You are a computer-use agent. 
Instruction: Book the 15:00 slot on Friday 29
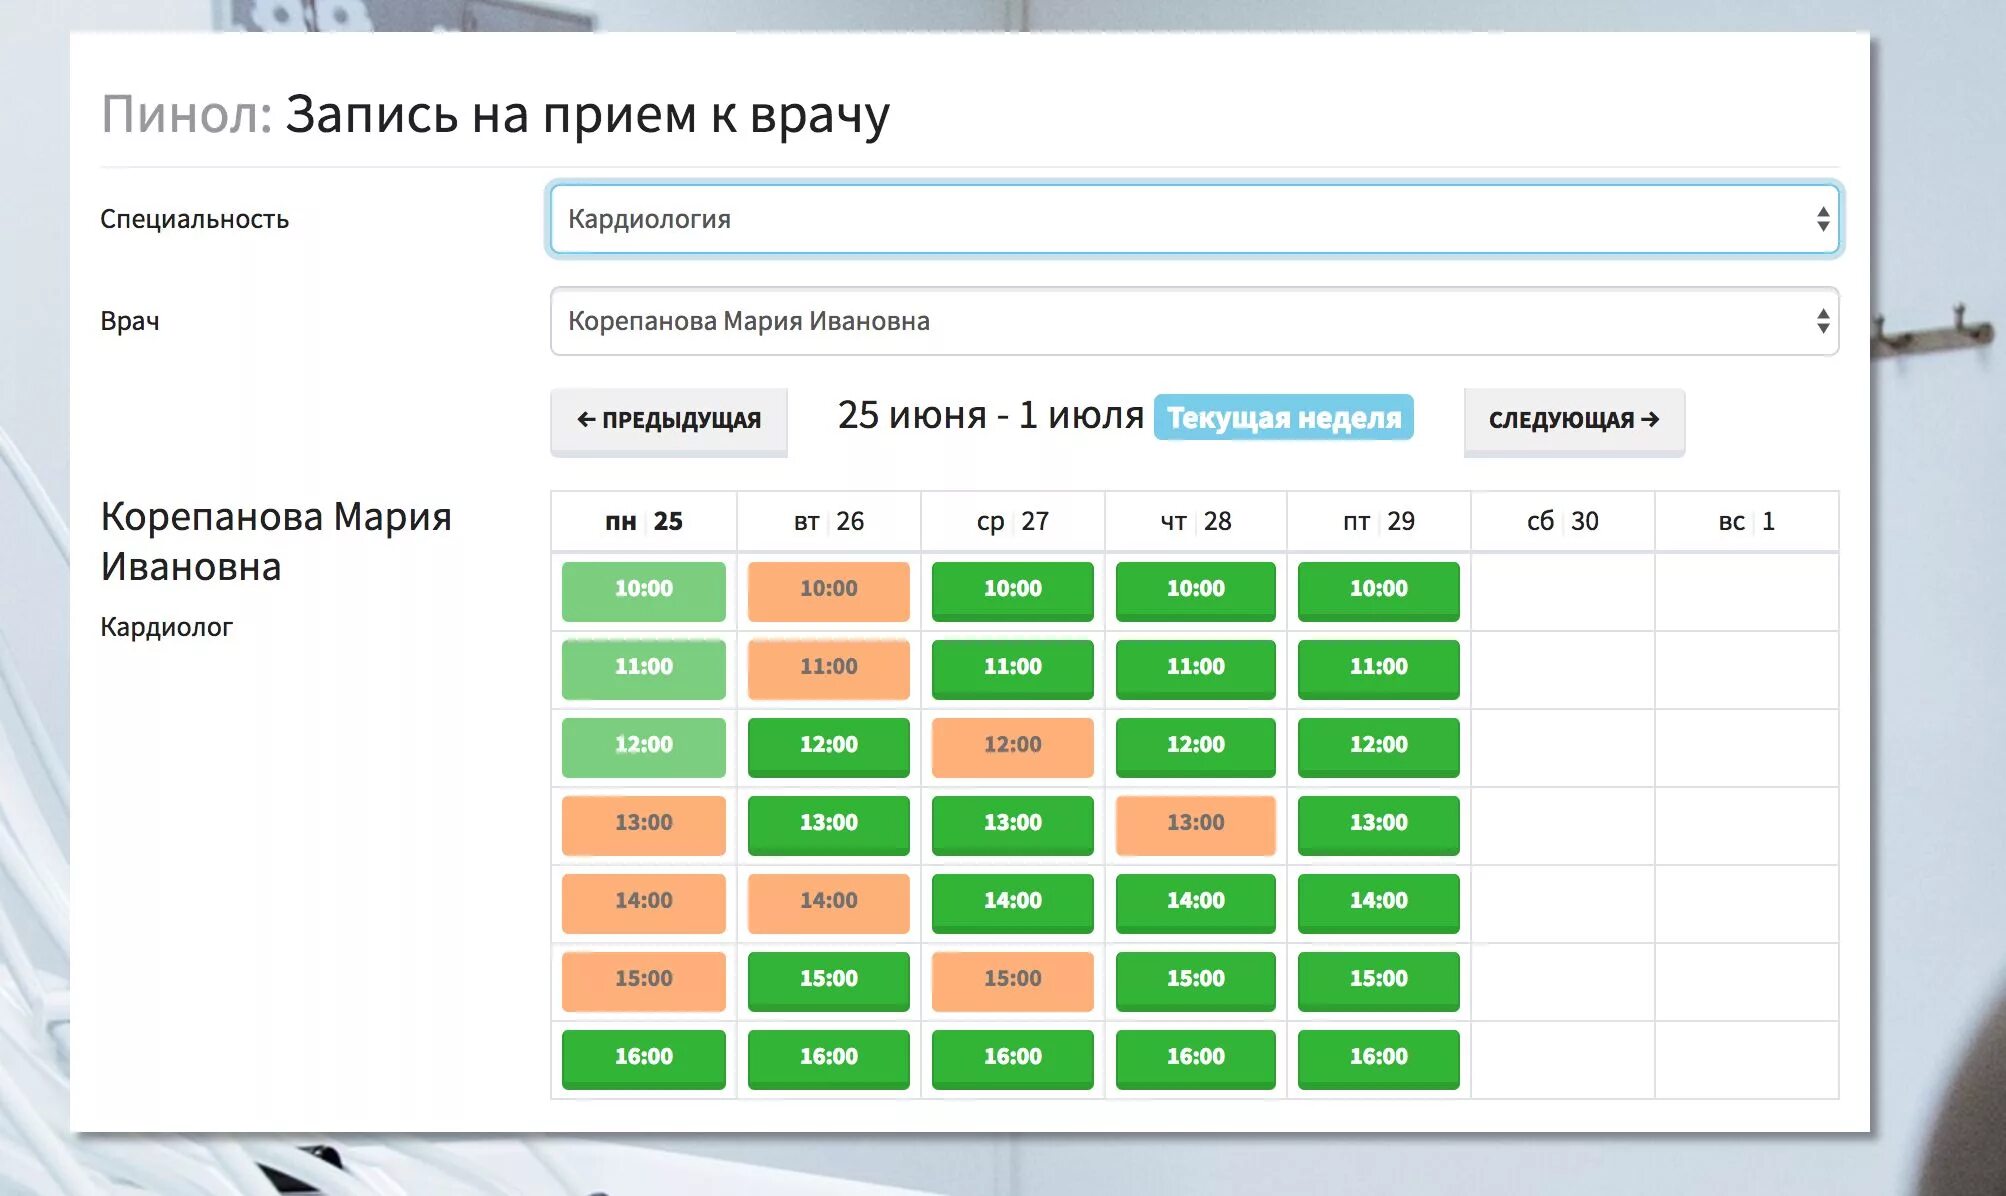1379,981
